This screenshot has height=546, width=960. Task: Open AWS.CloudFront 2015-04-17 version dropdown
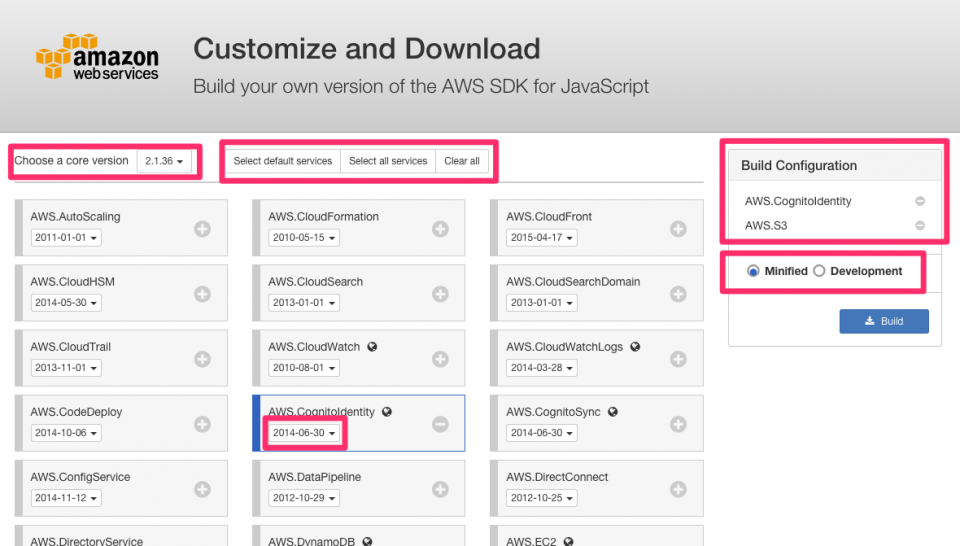pos(542,237)
